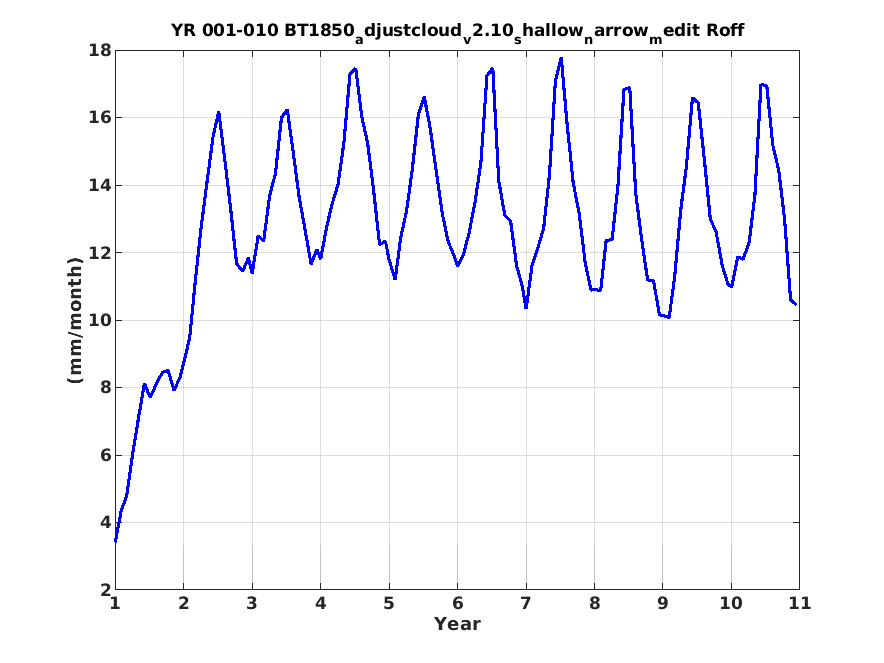Click y-axis tick label '10'
The width and height of the screenshot is (884, 663).
100,320
